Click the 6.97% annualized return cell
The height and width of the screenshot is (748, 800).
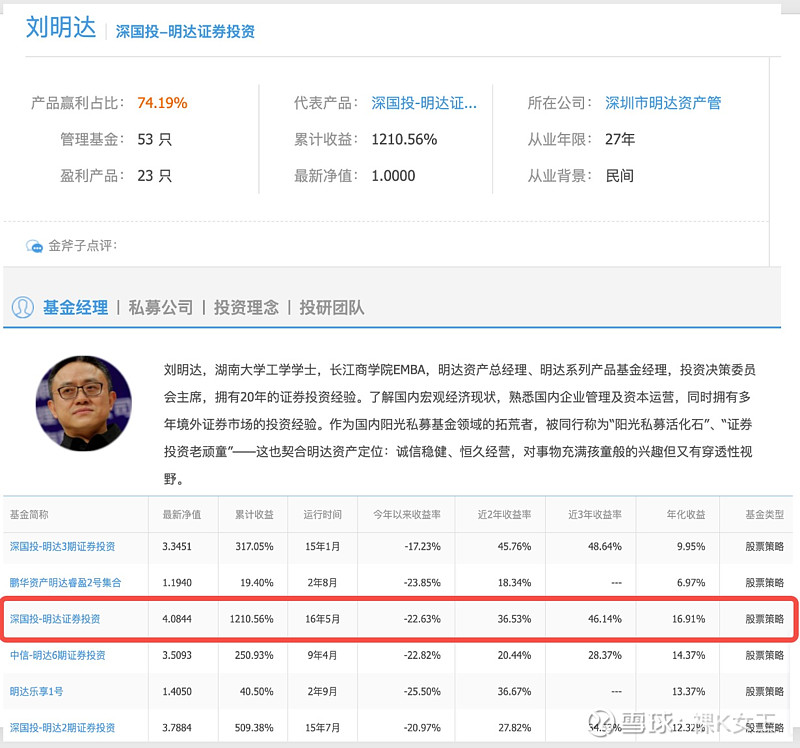pyautogui.click(x=691, y=583)
